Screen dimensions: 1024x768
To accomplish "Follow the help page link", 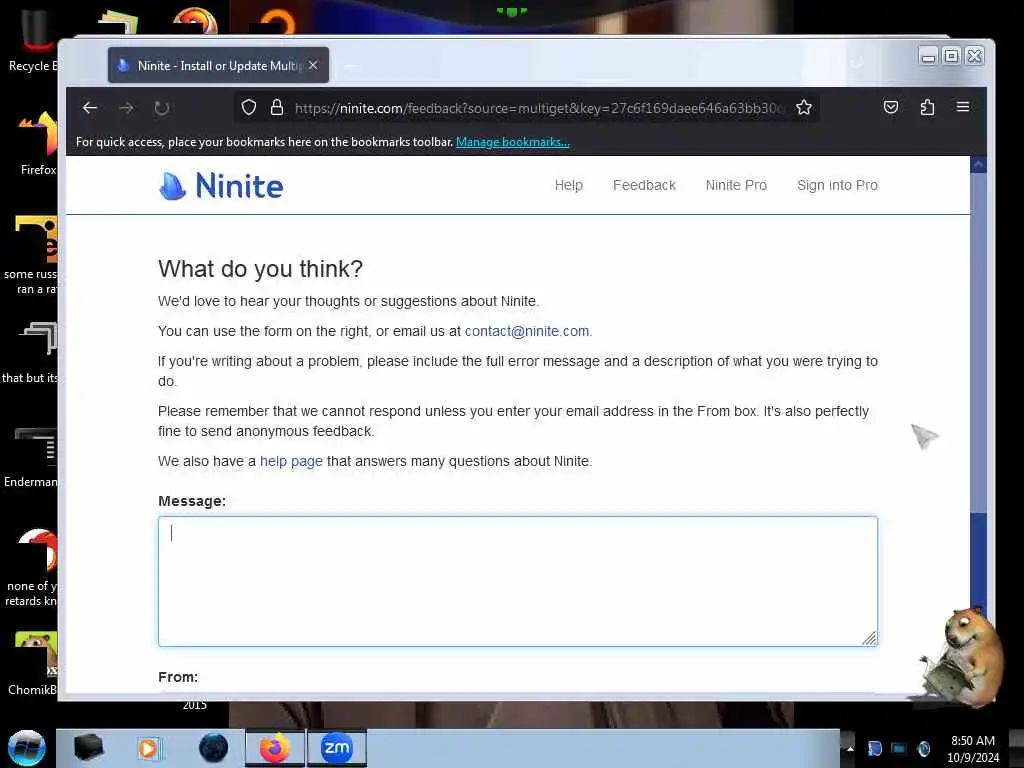I will pyautogui.click(x=291, y=461).
